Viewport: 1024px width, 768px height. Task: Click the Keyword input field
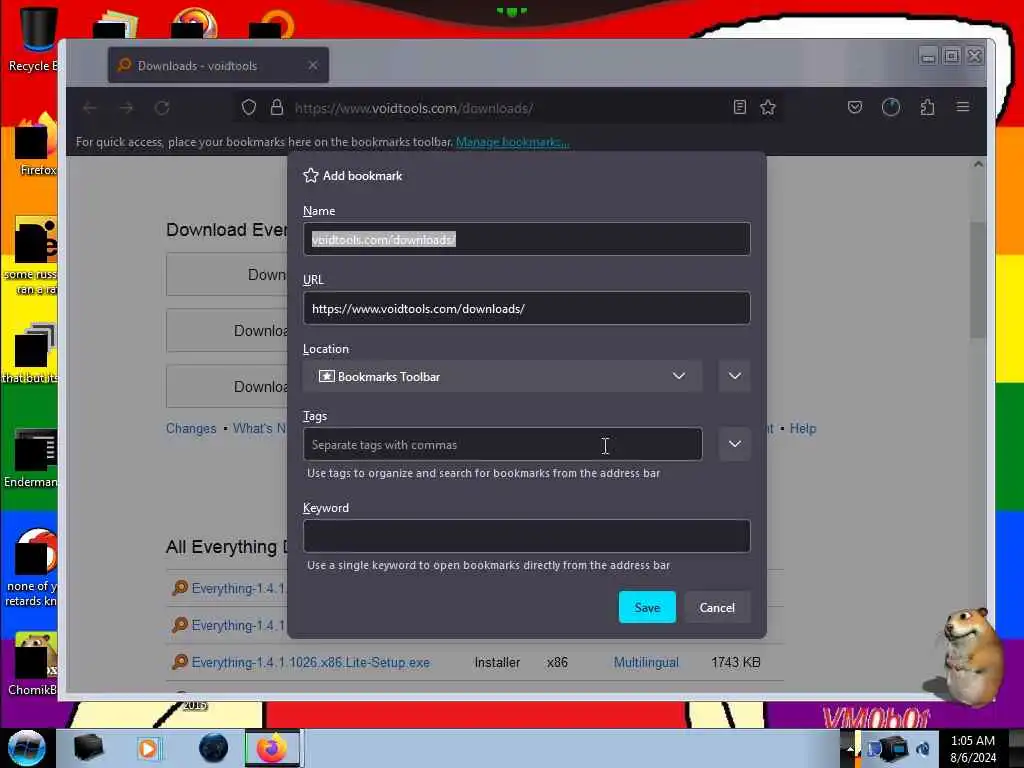tap(526, 536)
